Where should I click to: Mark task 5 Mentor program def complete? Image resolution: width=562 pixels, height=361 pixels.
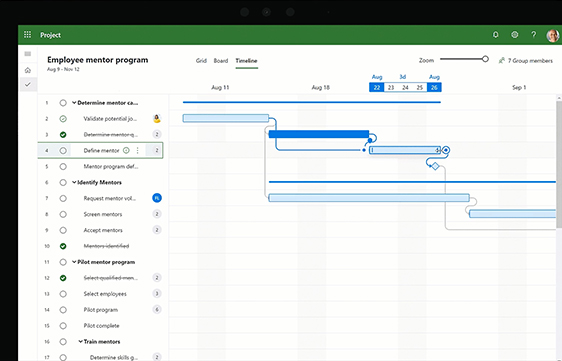pos(63,166)
